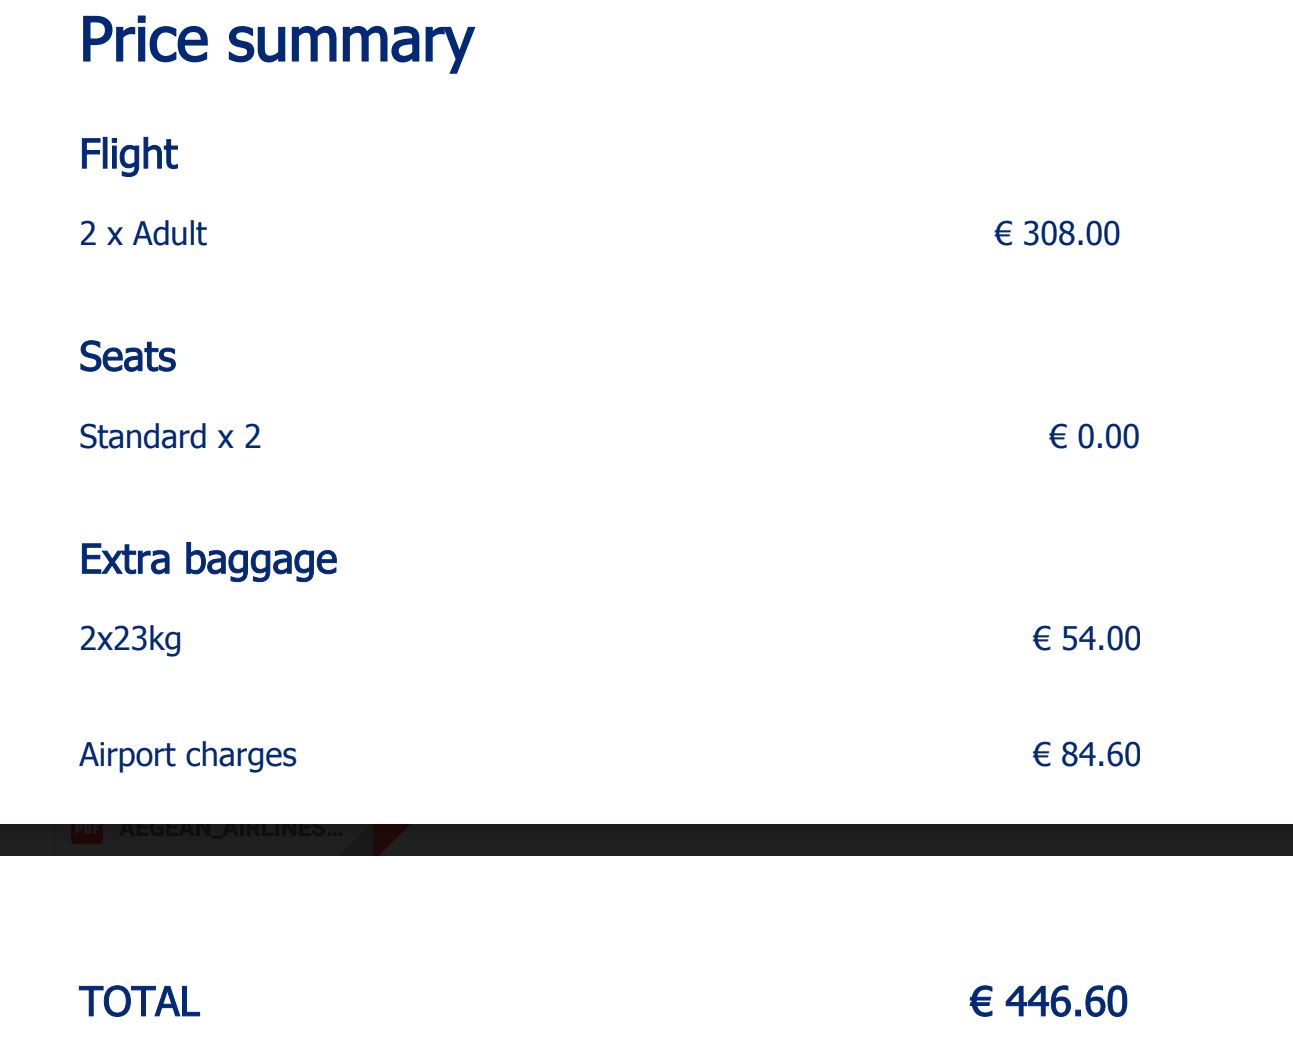
Task: Click the TOTAL label
Action: (x=139, y=1002)
